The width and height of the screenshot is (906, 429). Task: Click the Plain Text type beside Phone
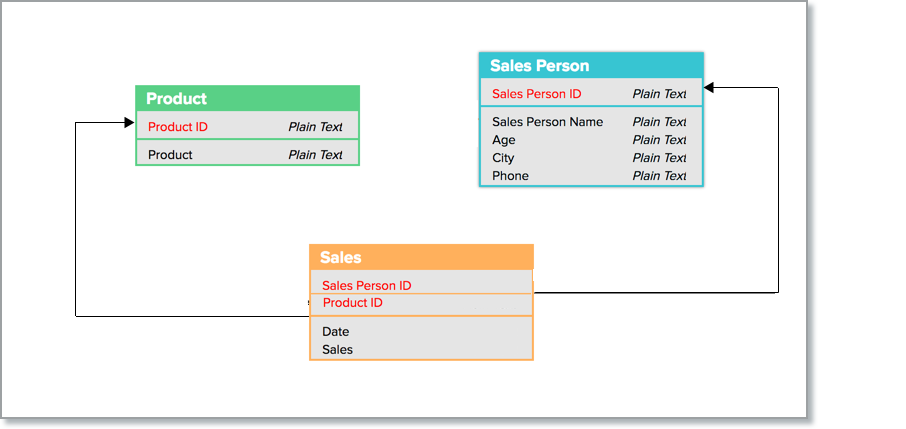point(659,176)
